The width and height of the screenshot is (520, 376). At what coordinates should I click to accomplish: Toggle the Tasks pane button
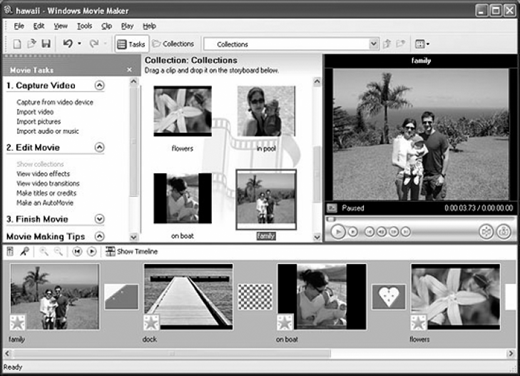(x=132, y=44)
